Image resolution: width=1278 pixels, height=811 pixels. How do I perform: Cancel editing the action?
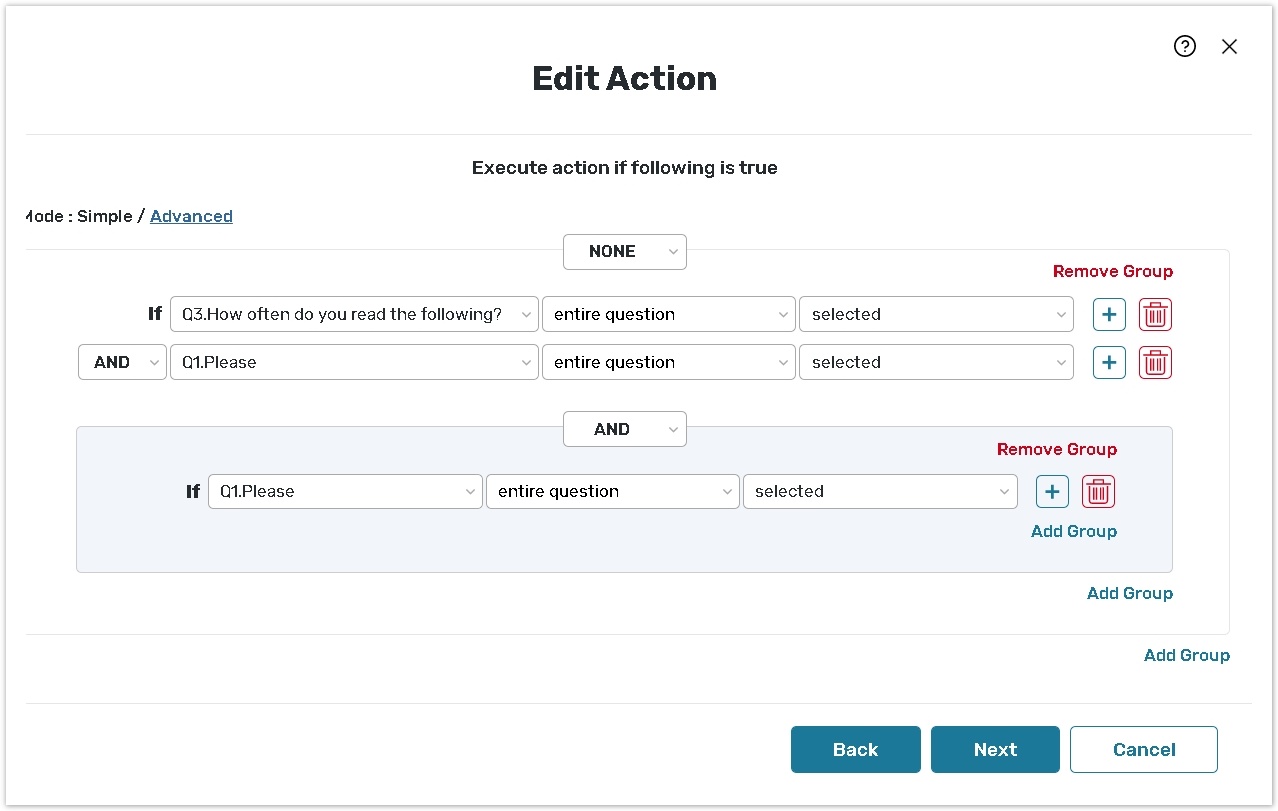pyautogui.click(x=1143, y=749)
